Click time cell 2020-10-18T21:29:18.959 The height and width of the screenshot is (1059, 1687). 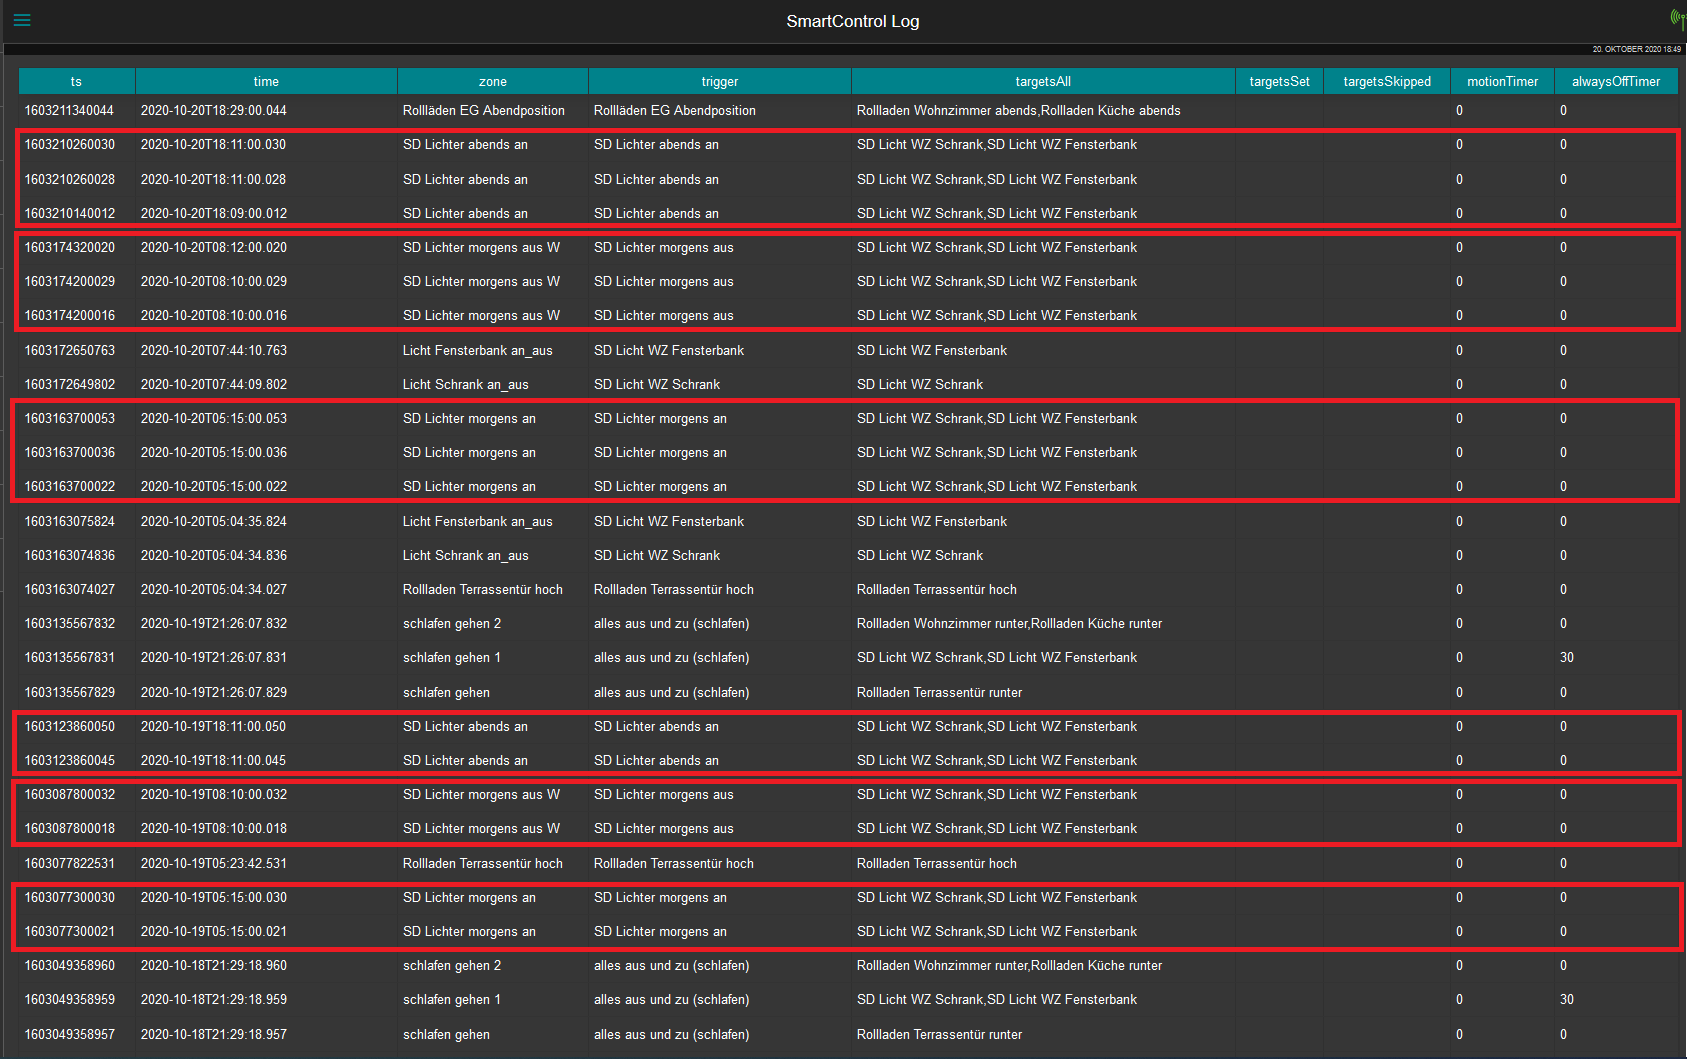(x=213, y=999)
